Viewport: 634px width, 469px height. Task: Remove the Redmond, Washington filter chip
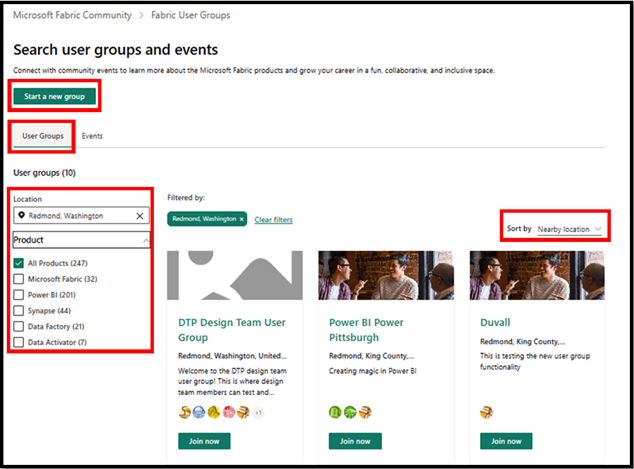241,219
